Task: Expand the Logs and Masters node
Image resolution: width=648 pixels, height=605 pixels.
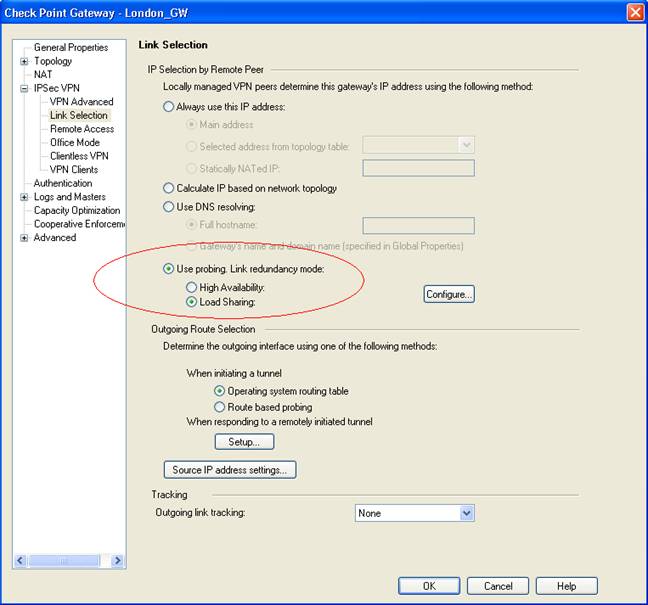Action: pyautogui.click(x=24, y=197)
